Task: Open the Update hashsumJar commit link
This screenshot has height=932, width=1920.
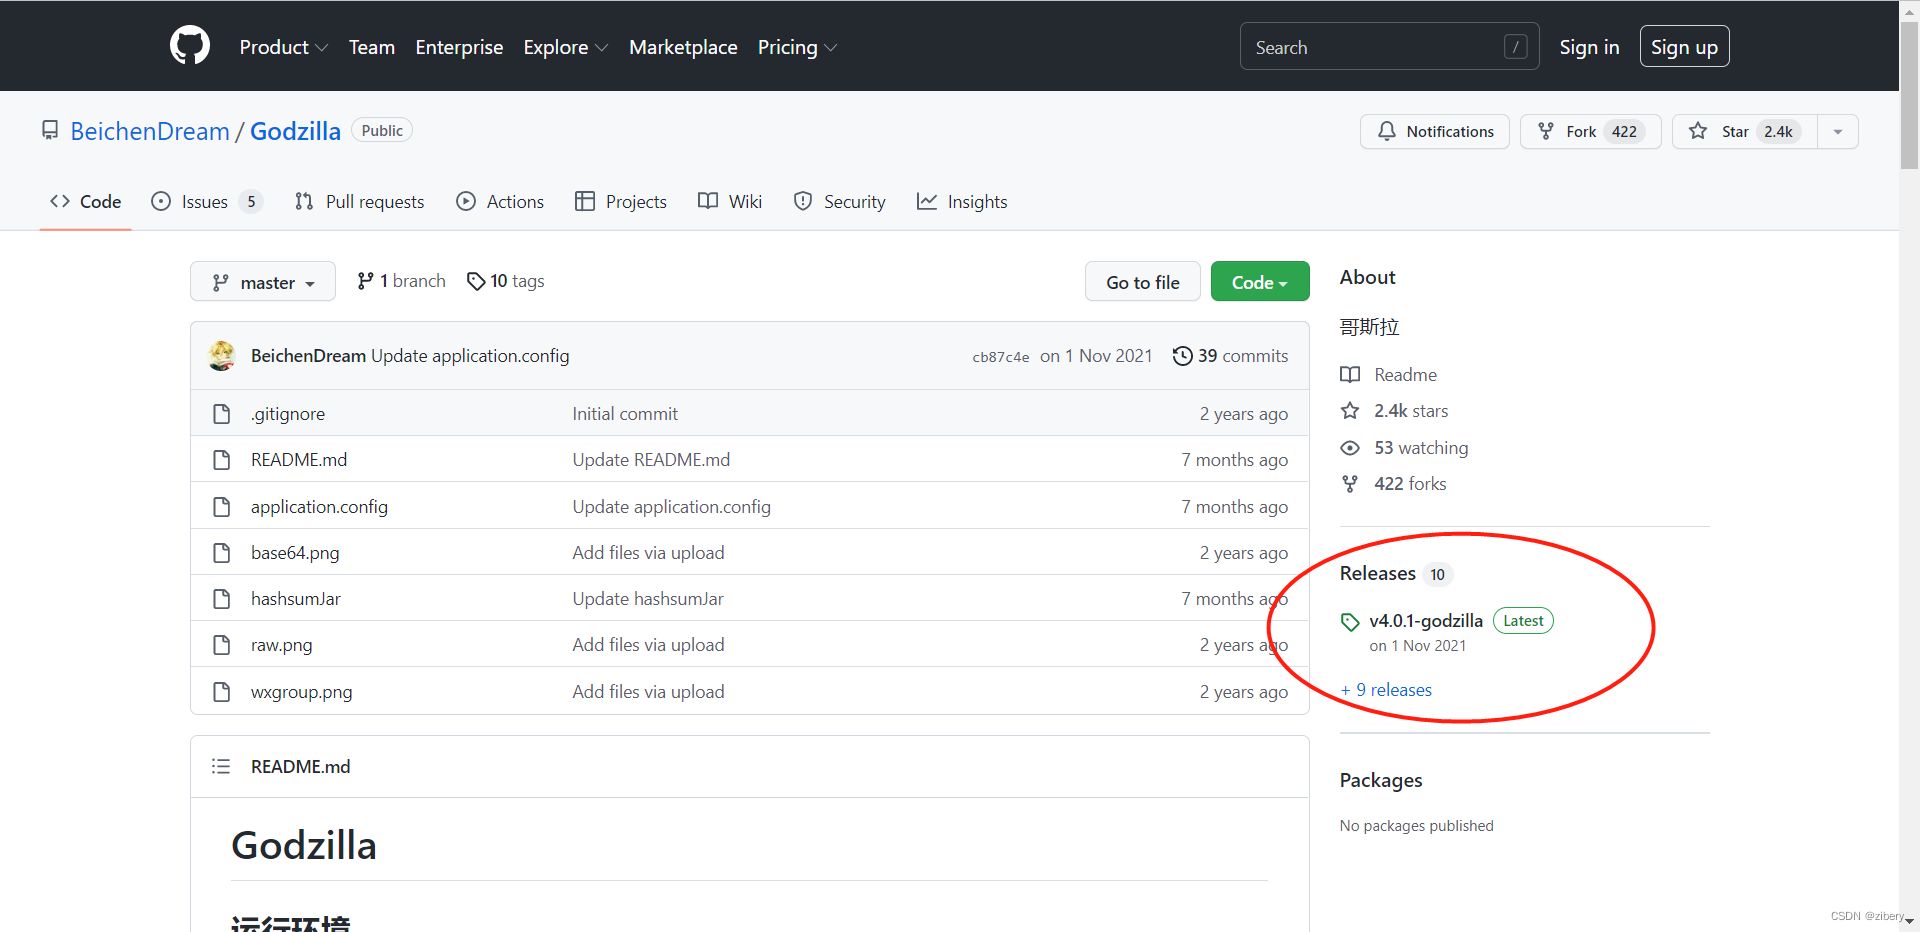Action: (648, 599)
